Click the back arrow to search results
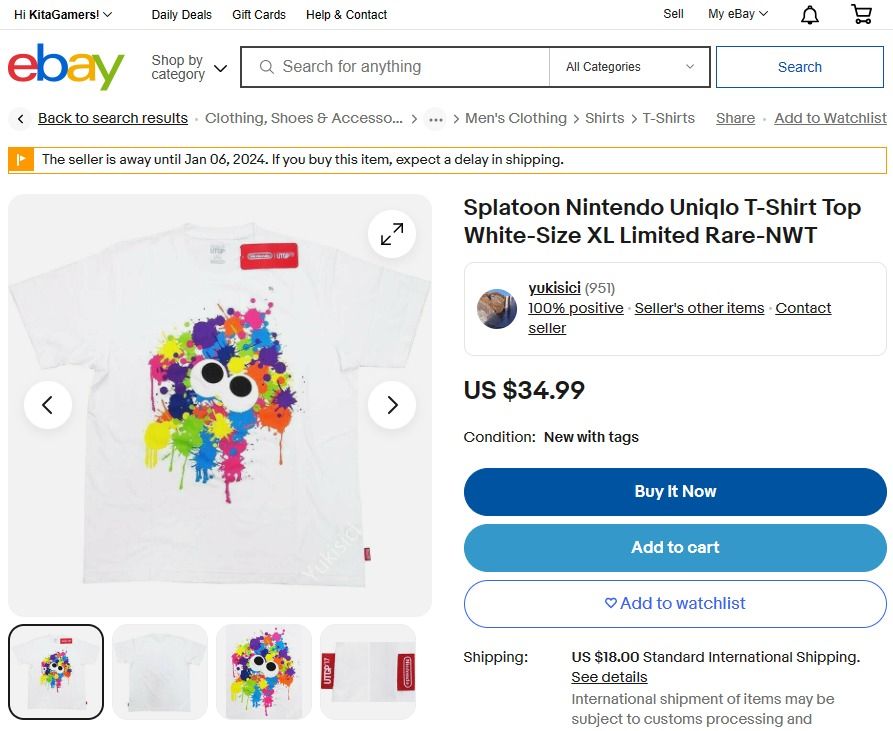The image size is (893, 731). [20, 118]
